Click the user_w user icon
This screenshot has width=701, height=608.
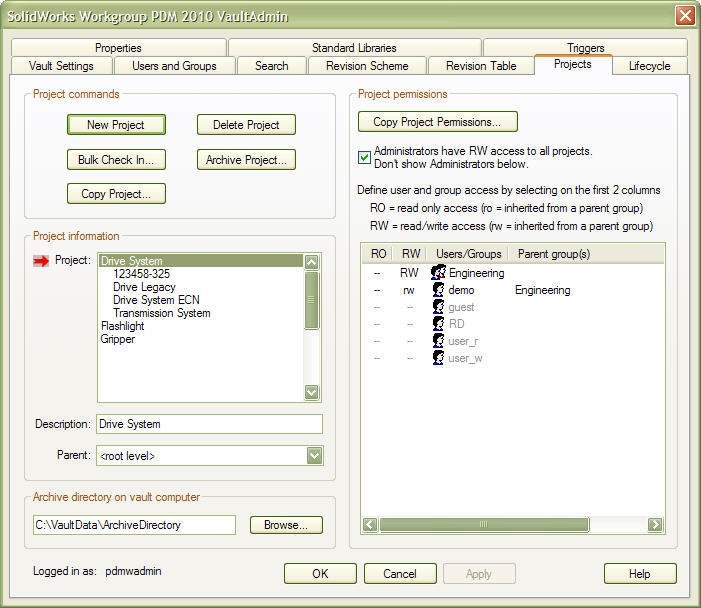[438, 358]
